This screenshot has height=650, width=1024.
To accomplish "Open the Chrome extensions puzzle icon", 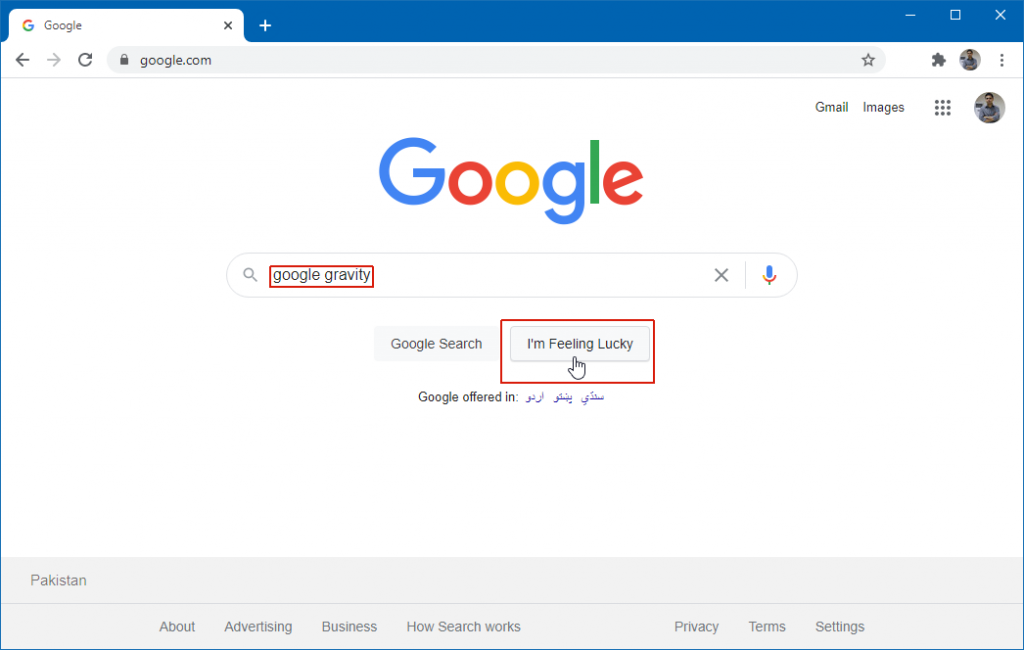I will [938, 60].
